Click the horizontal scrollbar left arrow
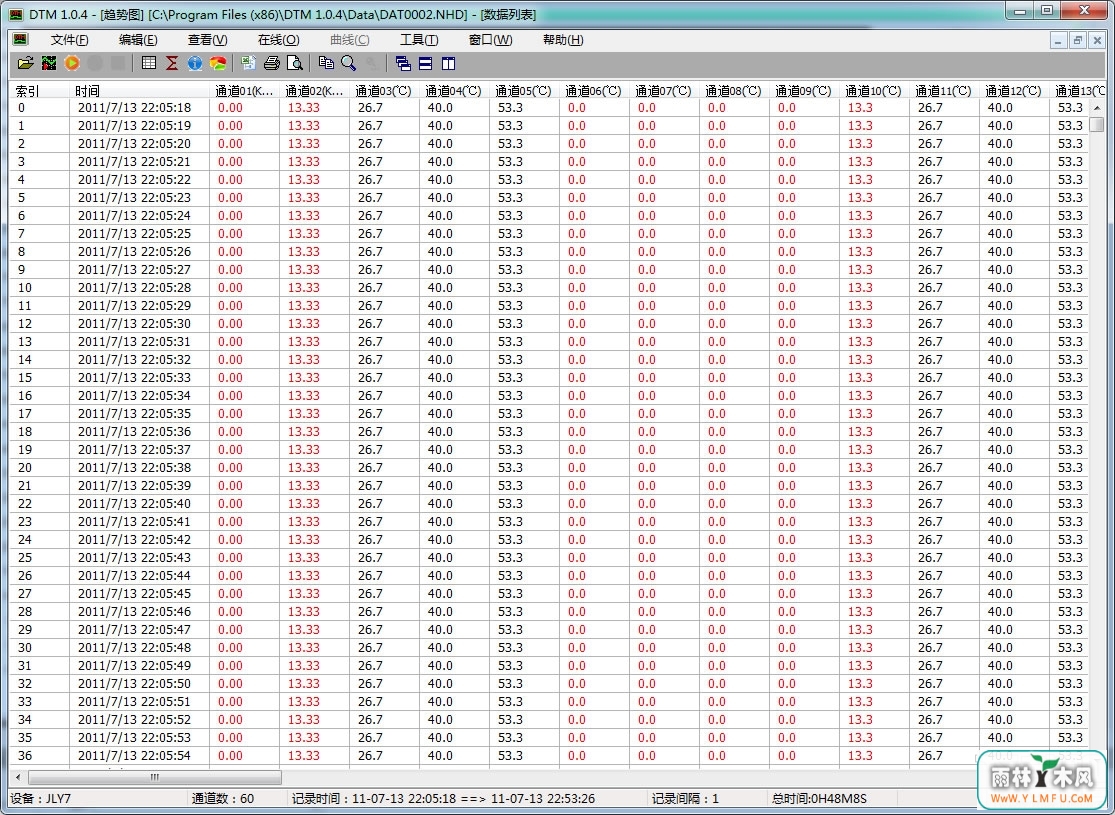Screen dimensions: 1115x815 (18, 777)
